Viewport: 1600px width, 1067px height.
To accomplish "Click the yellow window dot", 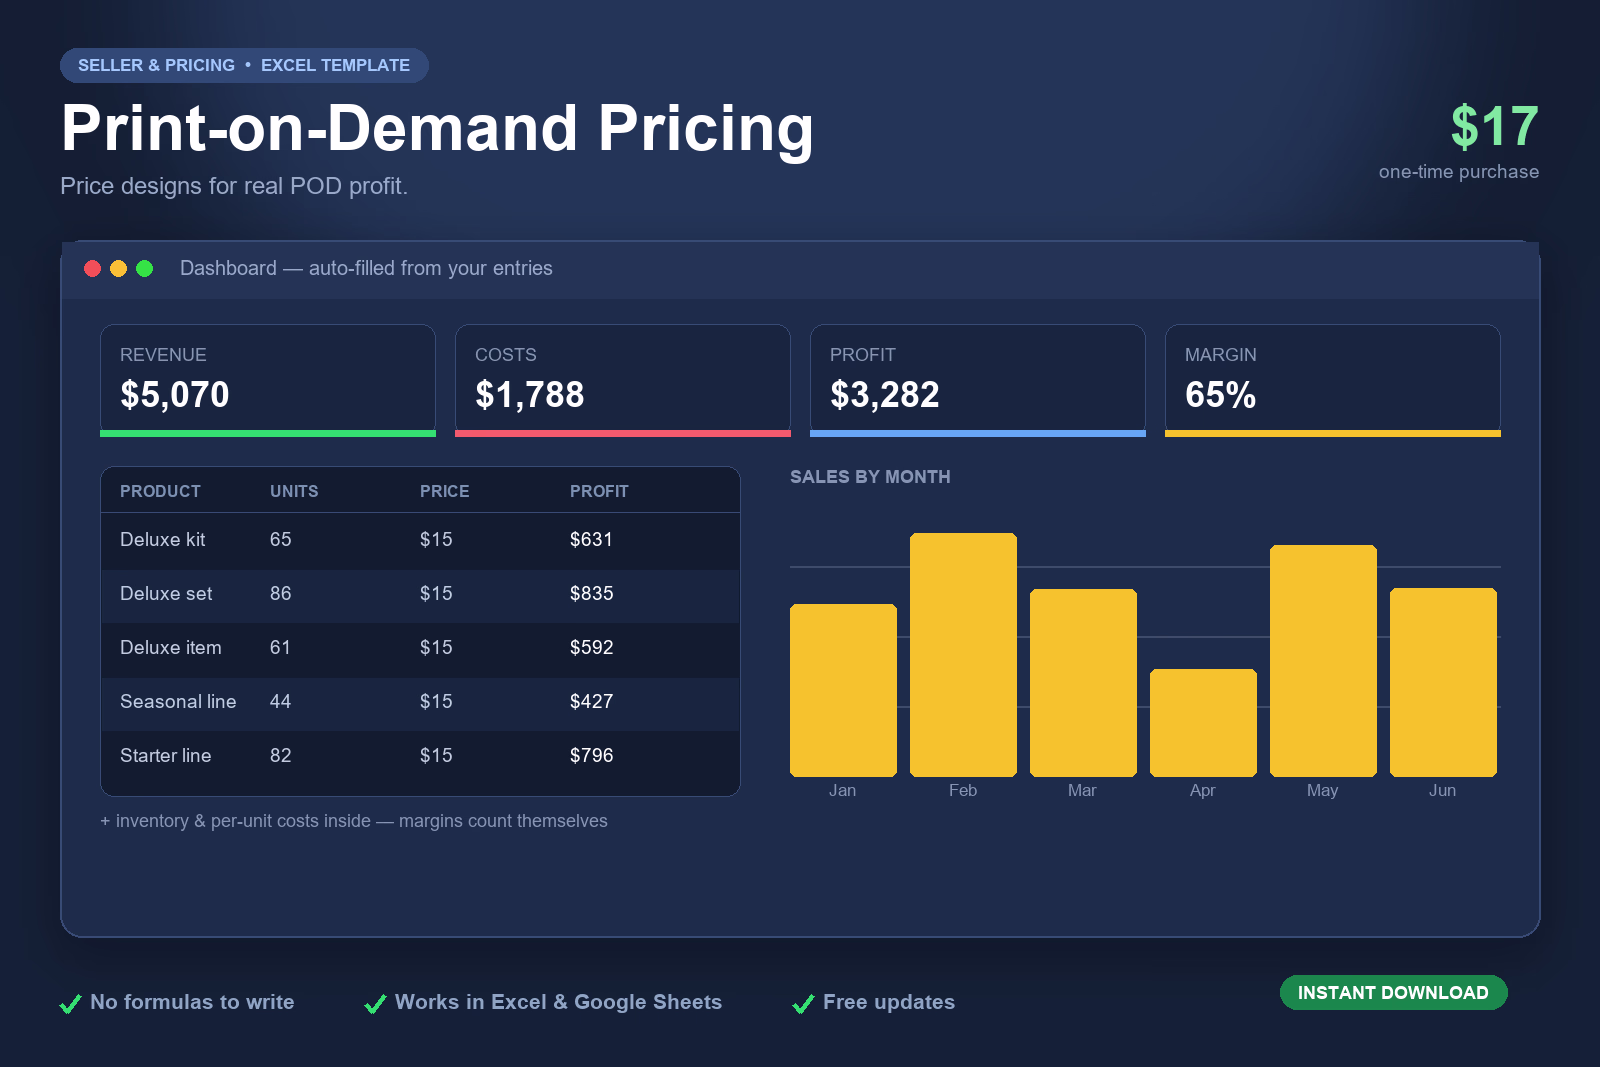I will [118, 268].
